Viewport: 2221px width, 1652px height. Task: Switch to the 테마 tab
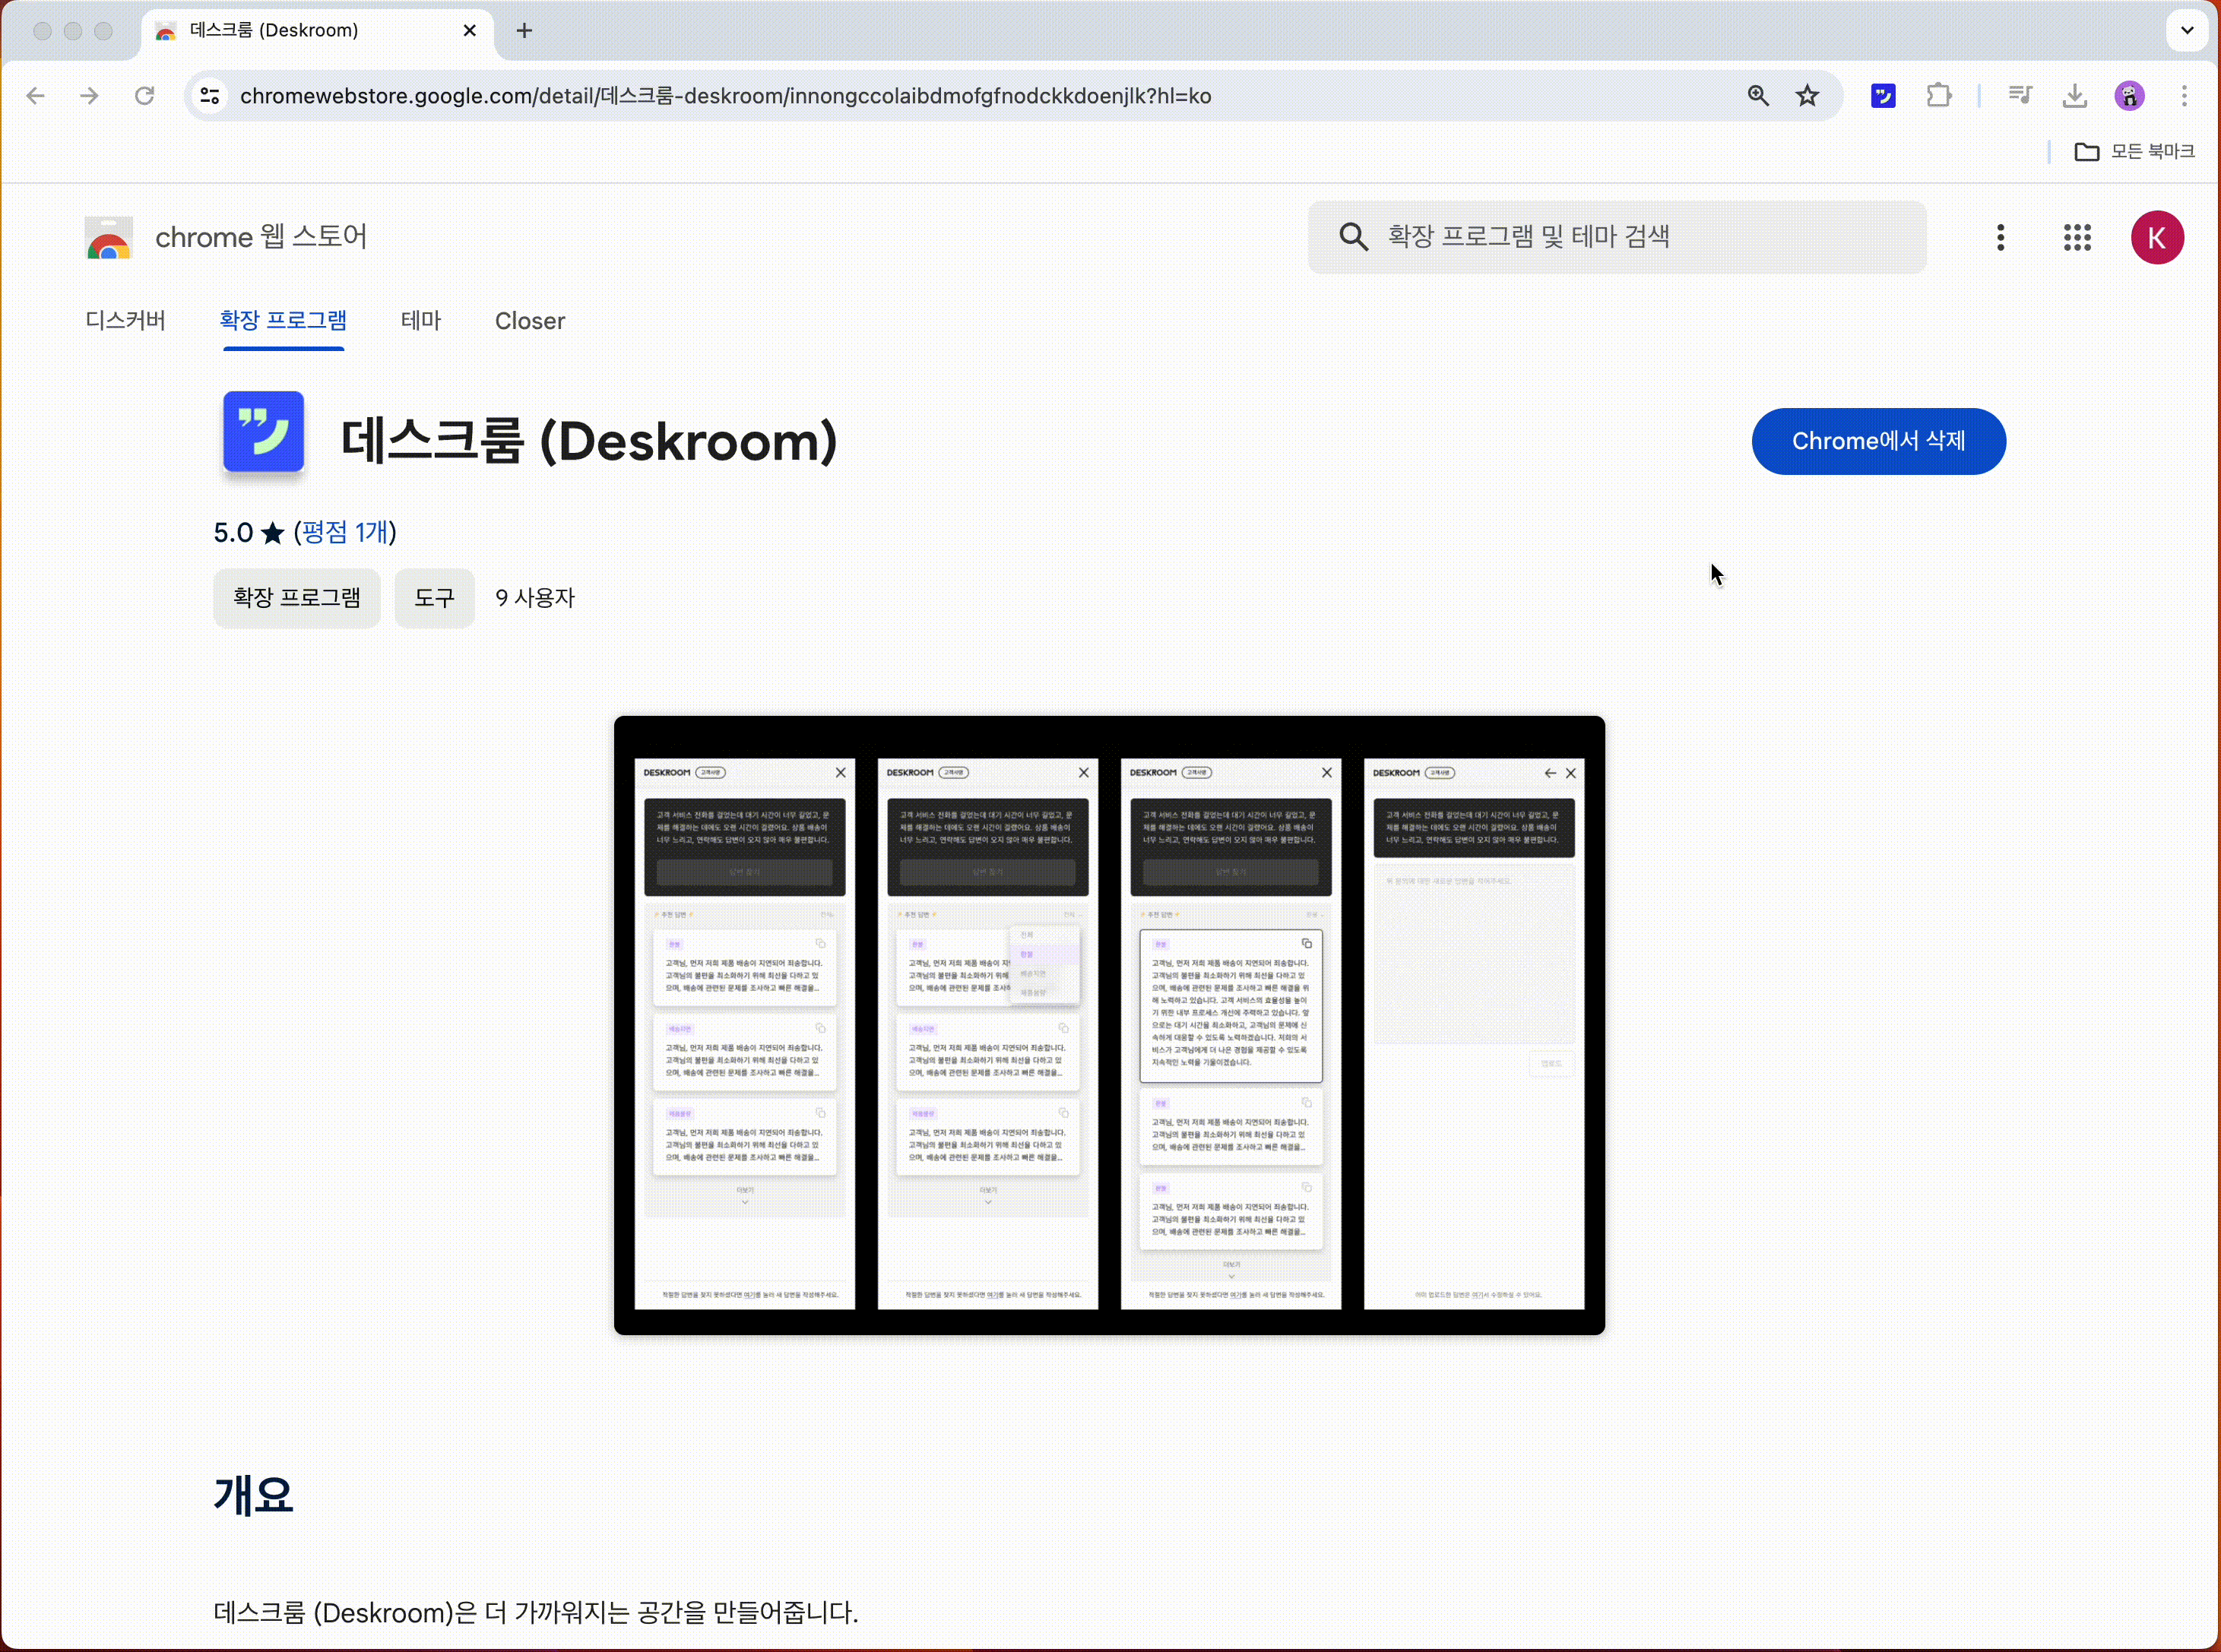420,321
